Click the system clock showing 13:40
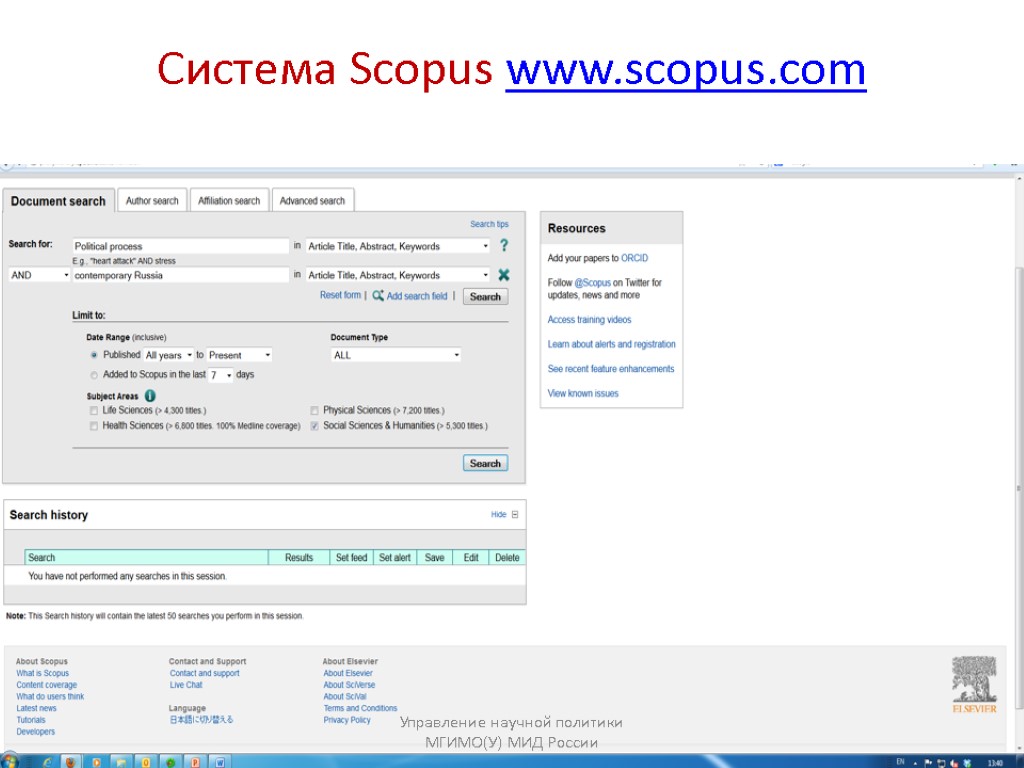Viewport: 1024px width, 768px height. pyautogui.click(x=995, y=763)
